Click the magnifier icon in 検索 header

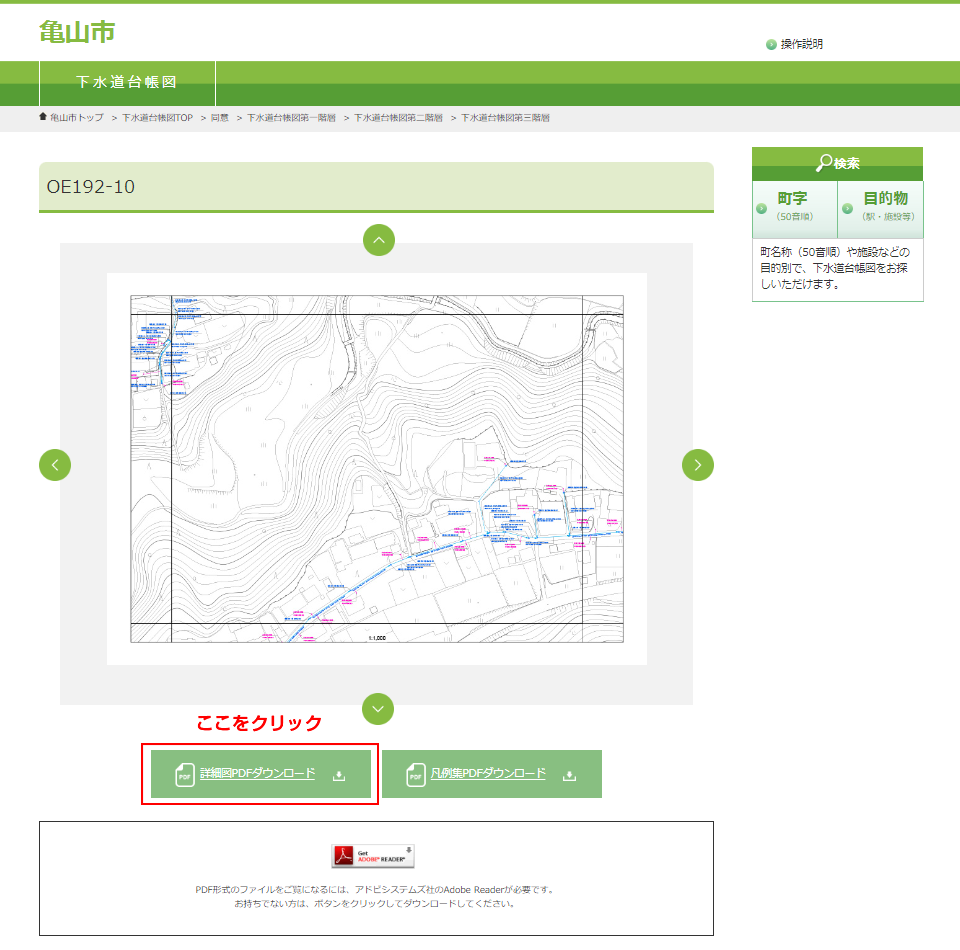[x=824, y=163]
